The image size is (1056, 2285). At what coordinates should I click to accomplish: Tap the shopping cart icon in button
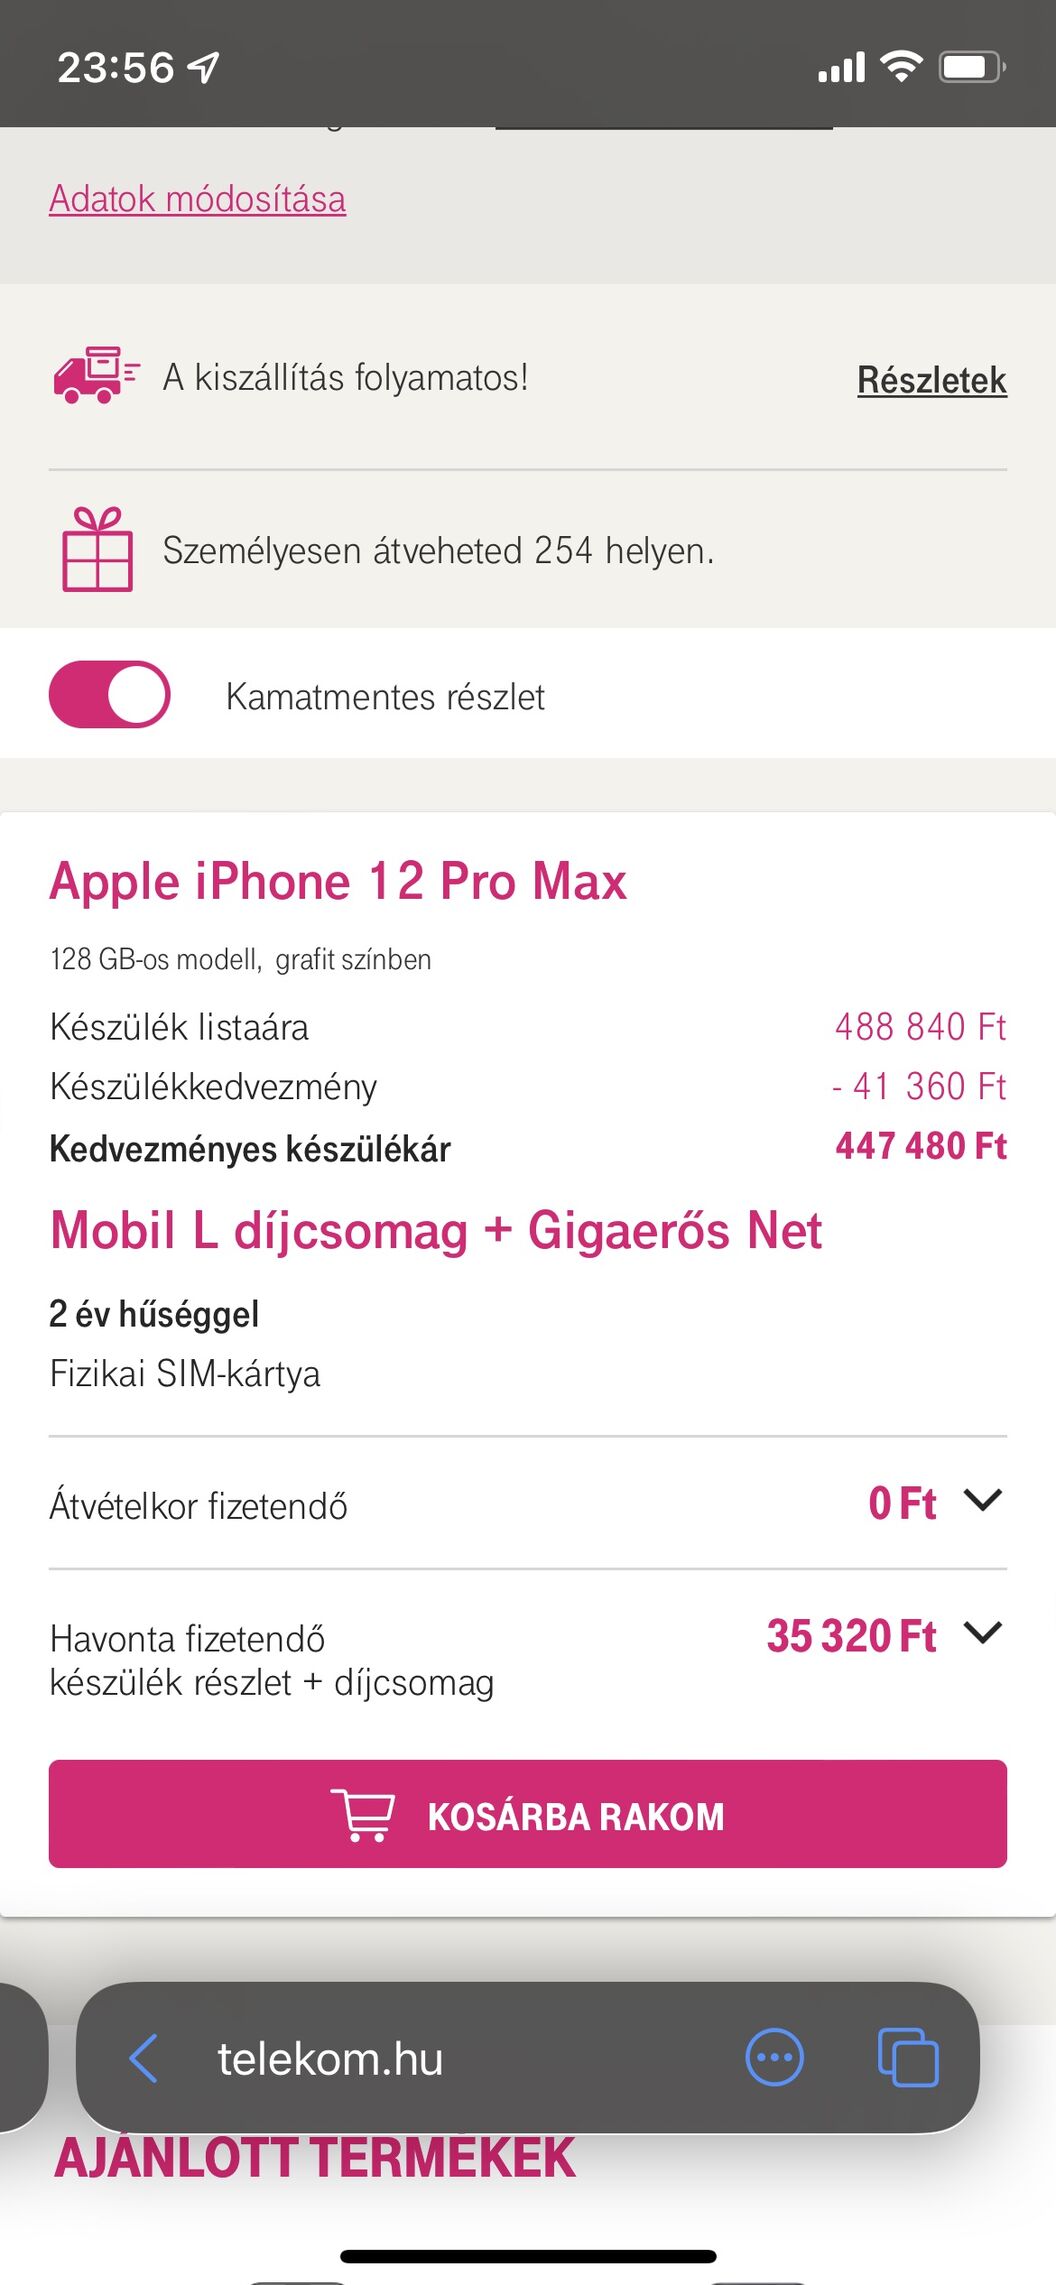tap(363, 1815)
